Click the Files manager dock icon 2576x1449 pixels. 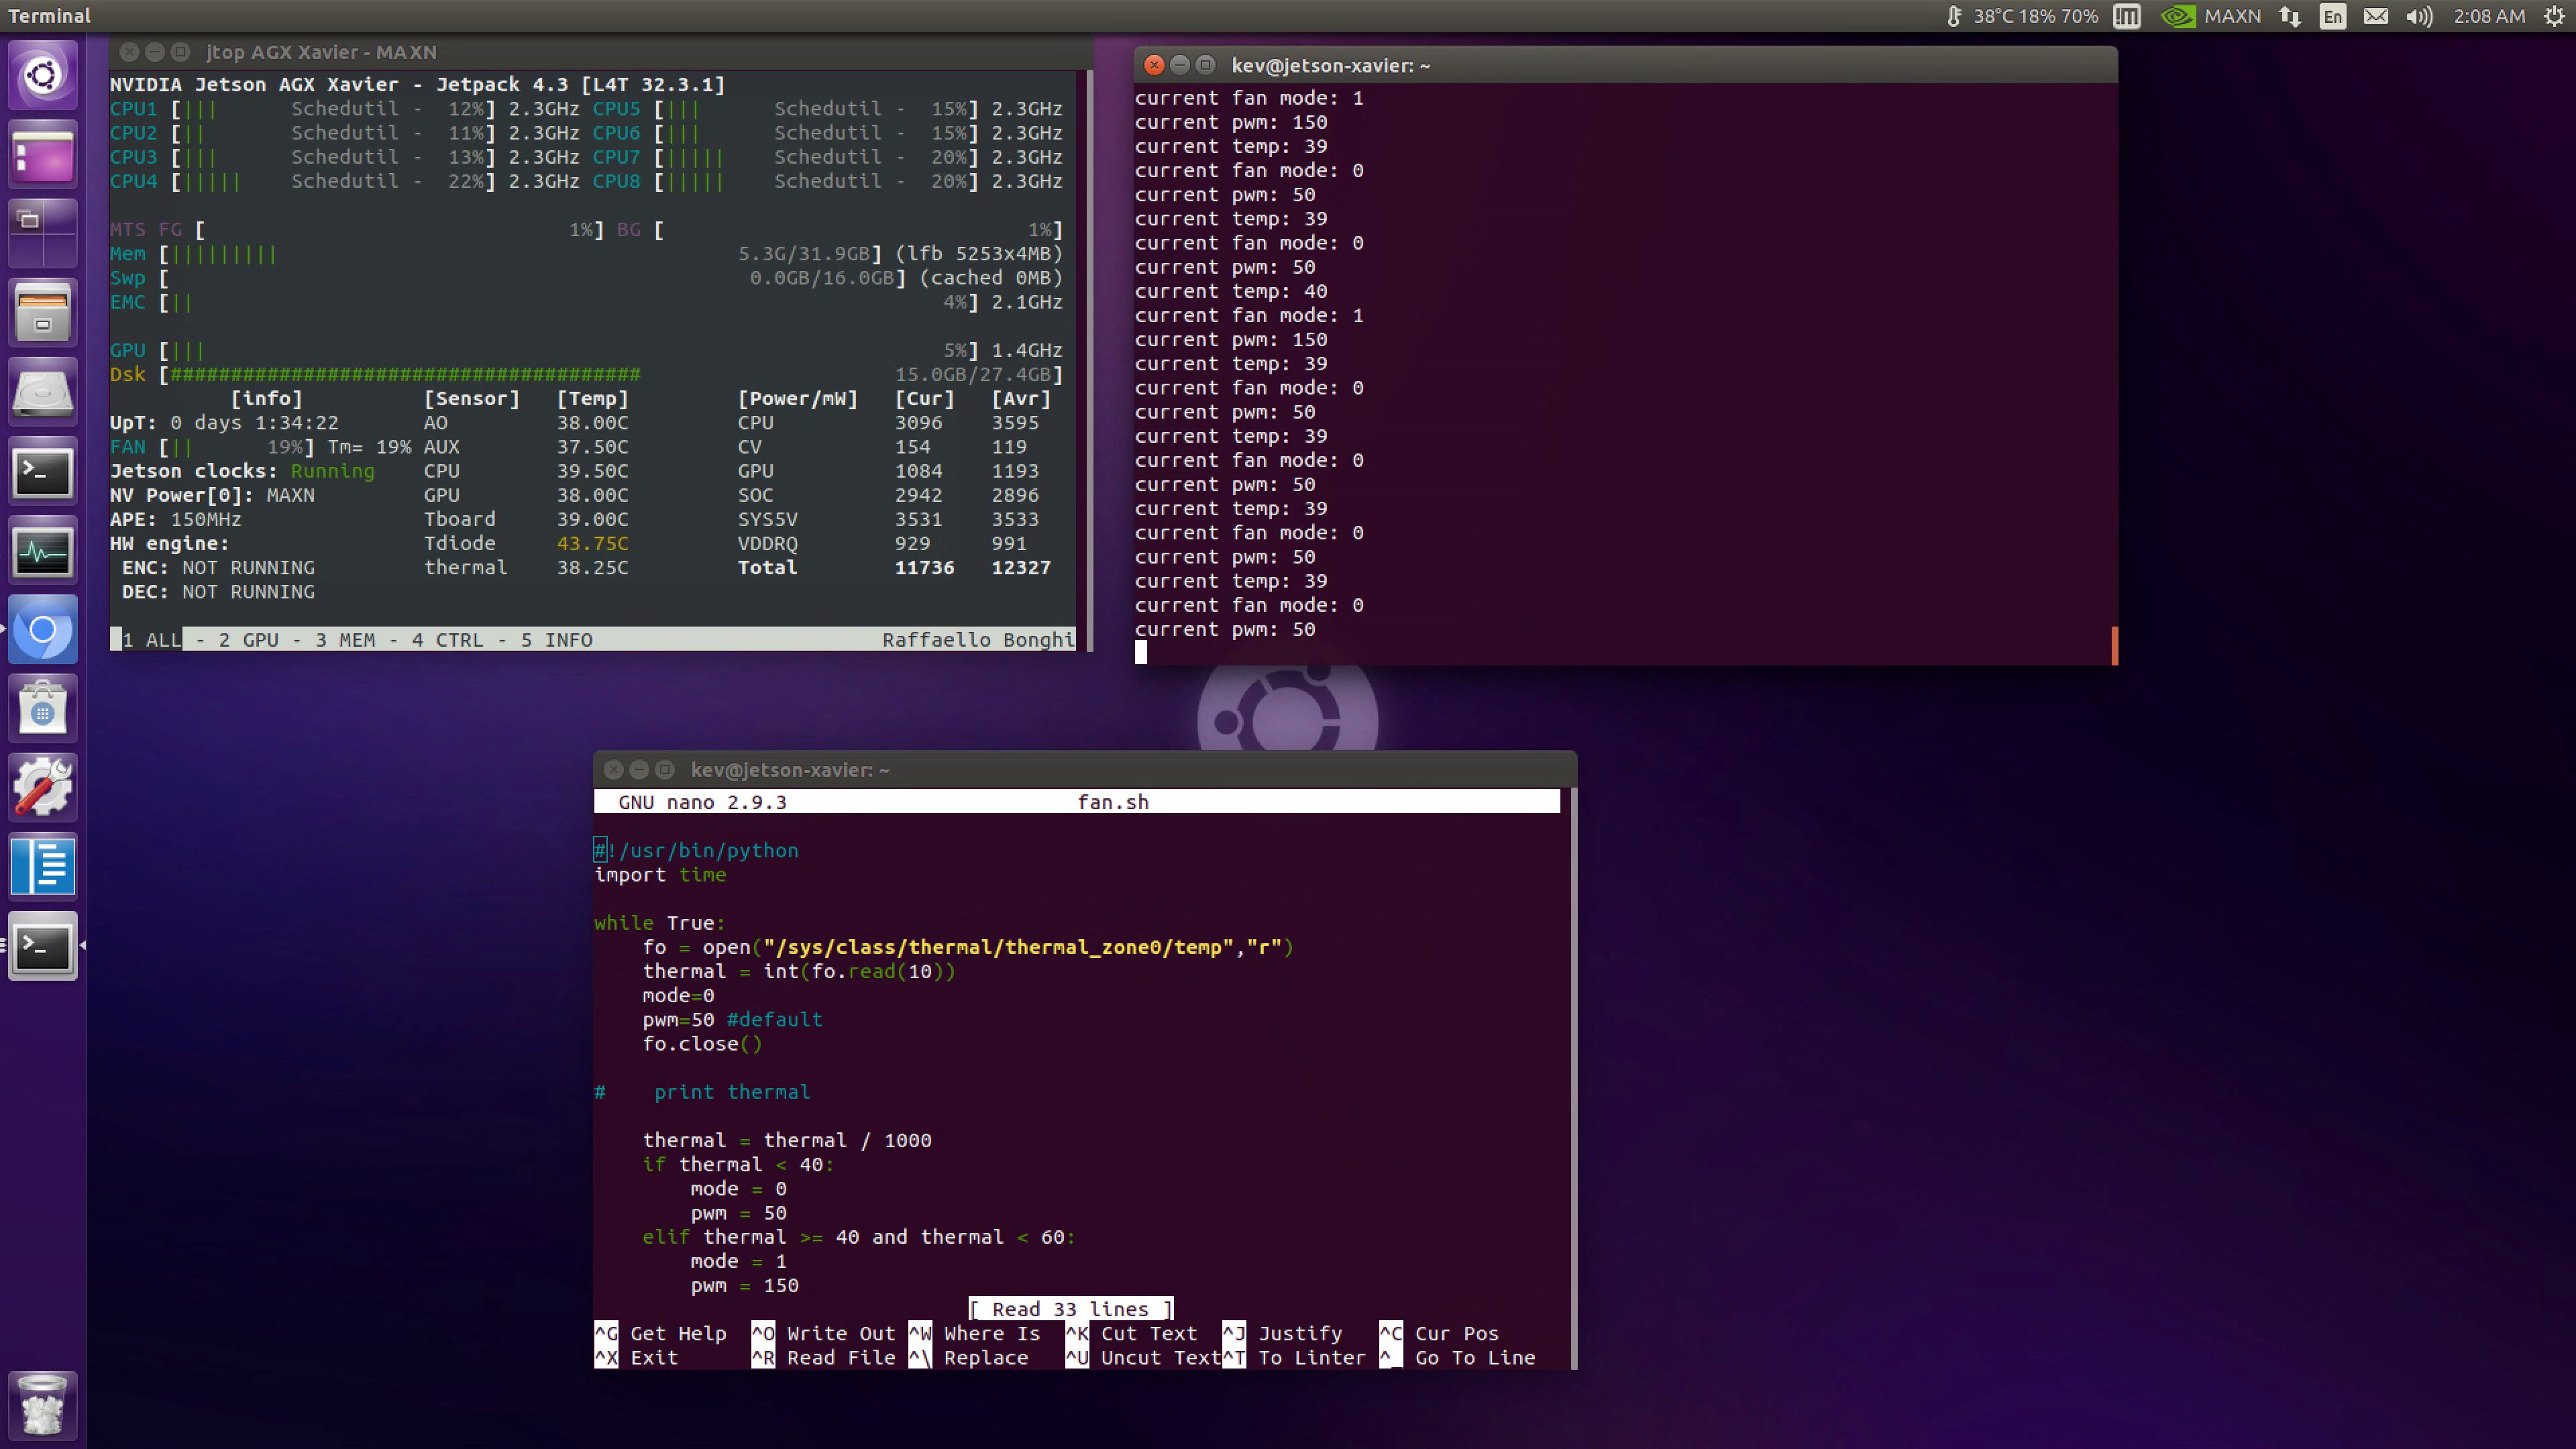click(42, 313)
